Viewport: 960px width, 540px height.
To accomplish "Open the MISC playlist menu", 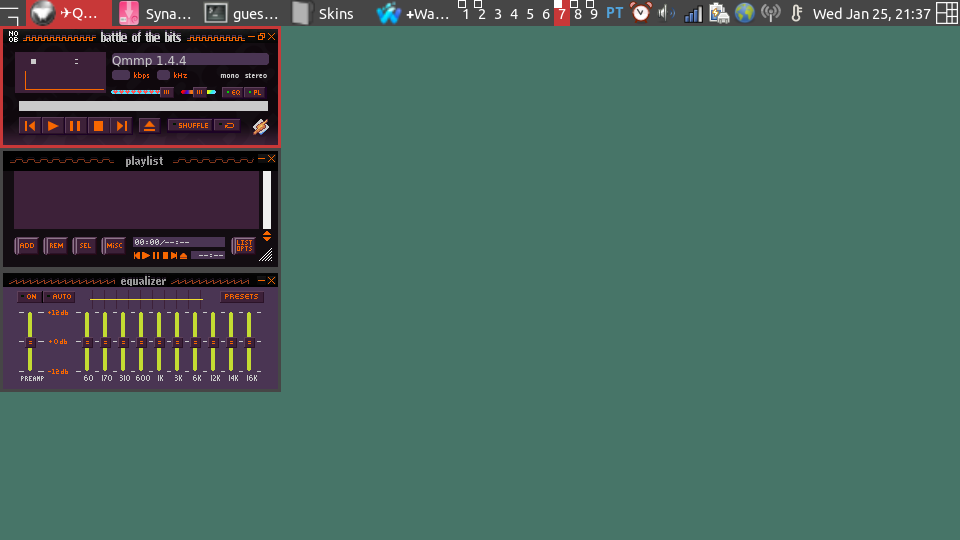I will 113,246.
